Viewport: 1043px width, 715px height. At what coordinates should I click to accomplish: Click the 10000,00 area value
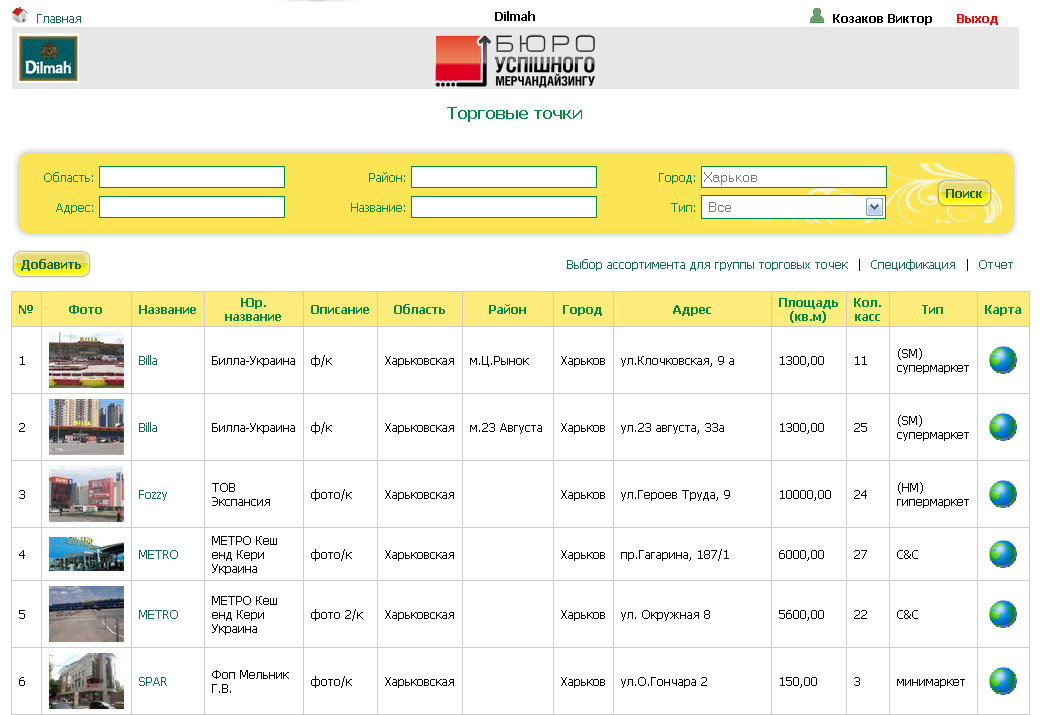coord(805,495)
